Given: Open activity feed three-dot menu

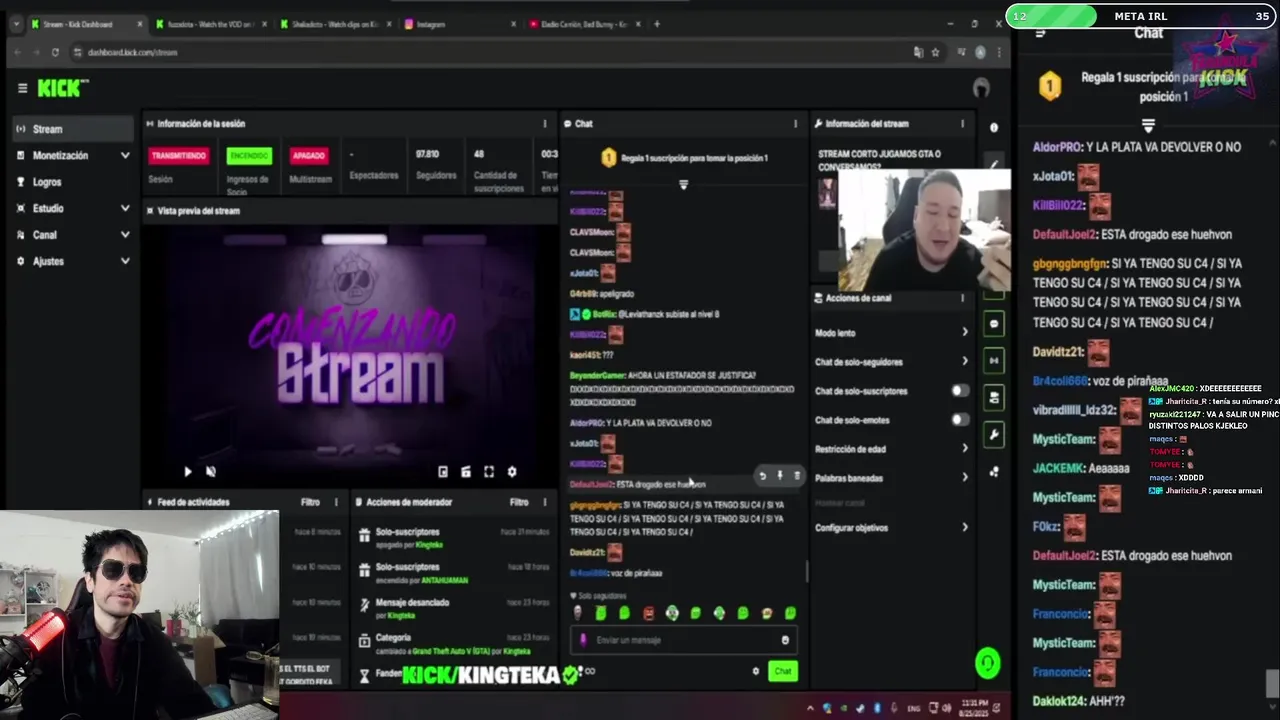Looking at the screenshot, I should [336, 502].
